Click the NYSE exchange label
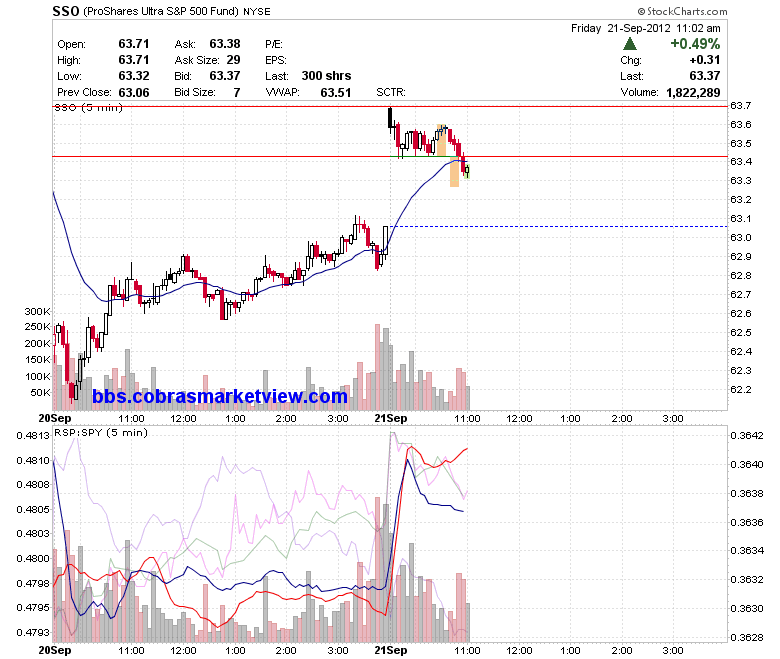 [257, 11]
